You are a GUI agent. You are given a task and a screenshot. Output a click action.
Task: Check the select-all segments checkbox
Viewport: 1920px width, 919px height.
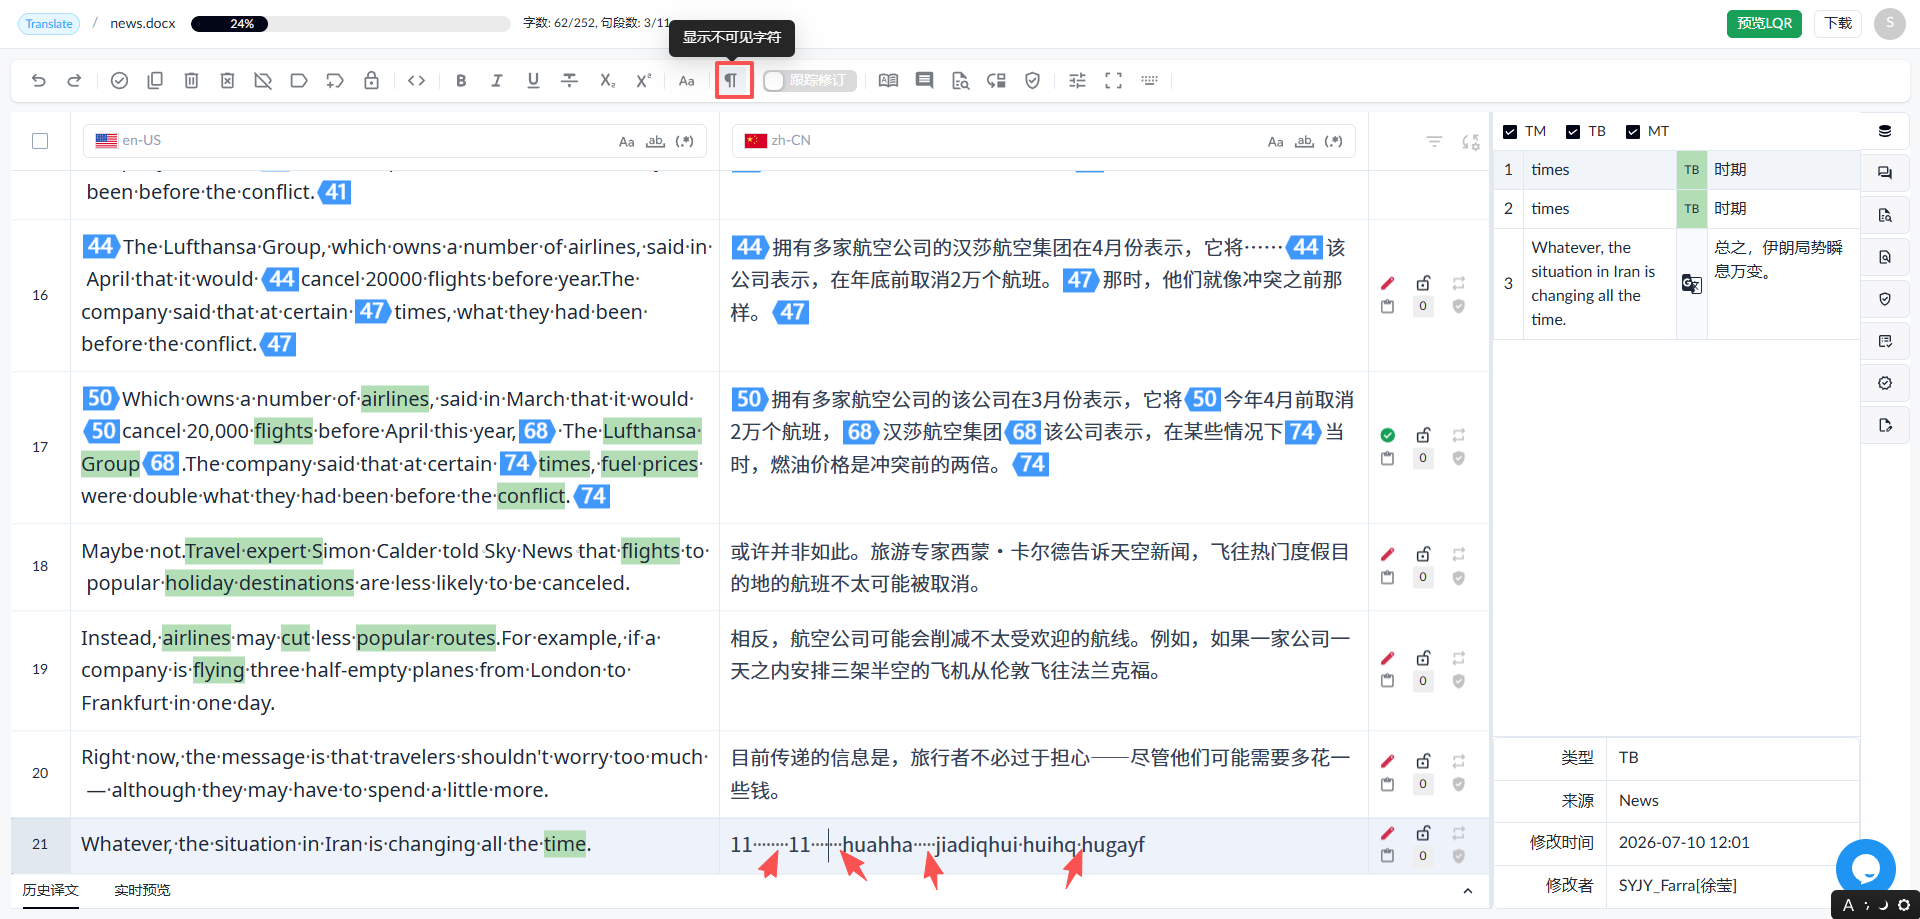[40, 141]
